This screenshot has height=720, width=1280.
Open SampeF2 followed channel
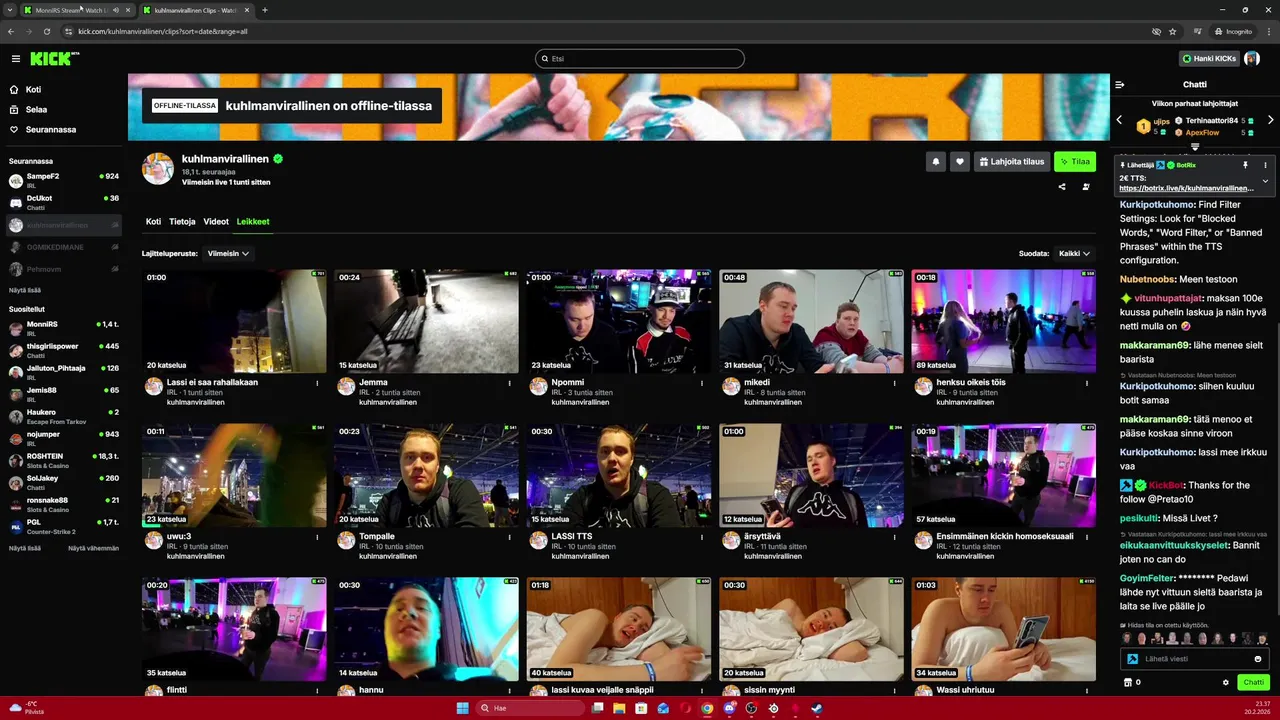point(62,180)
